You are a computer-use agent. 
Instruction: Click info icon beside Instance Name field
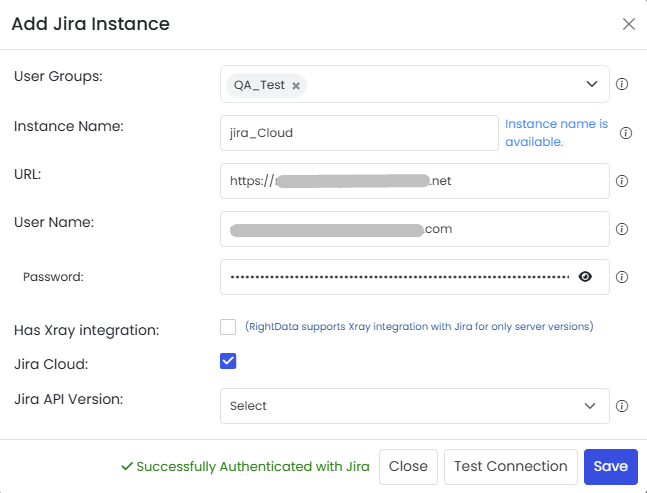point(626,133)
